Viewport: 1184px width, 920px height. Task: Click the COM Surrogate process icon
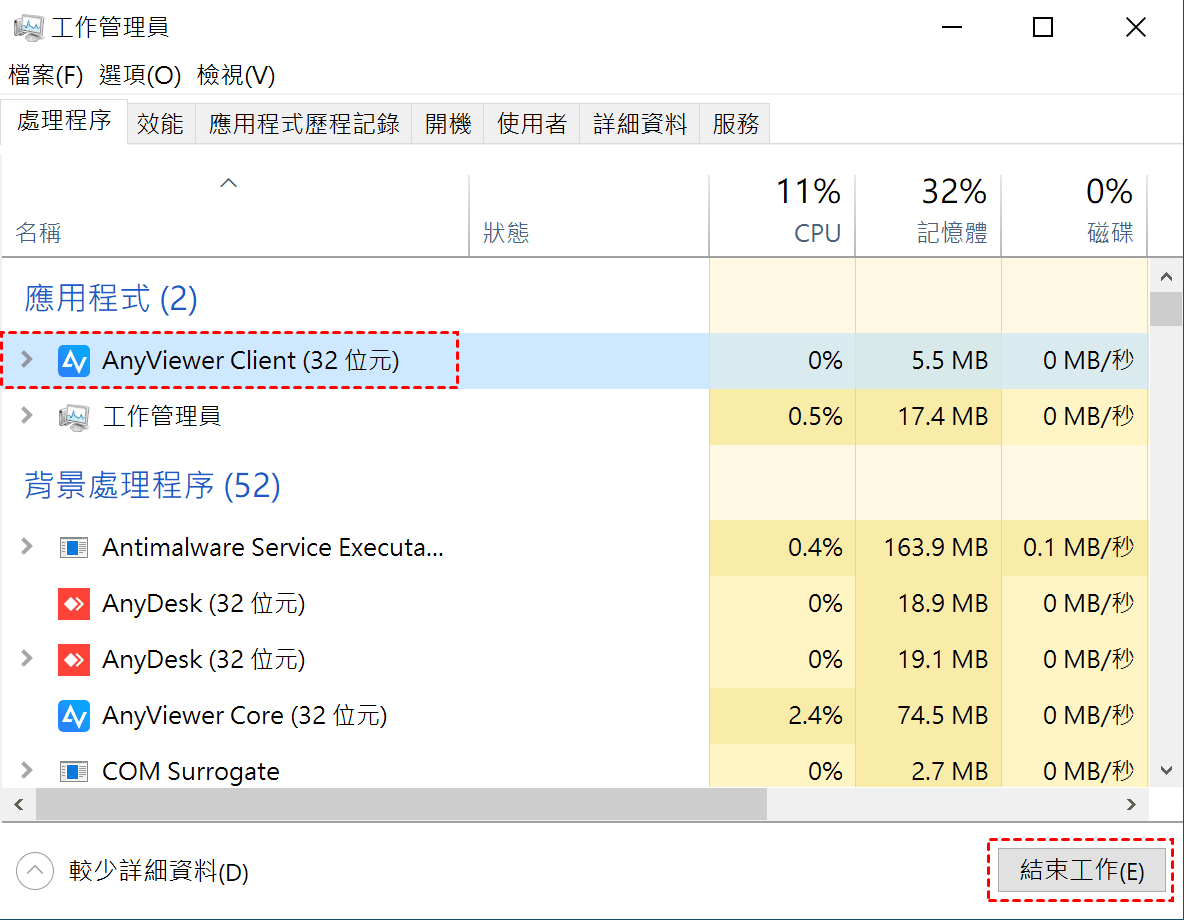coord(74,772)
